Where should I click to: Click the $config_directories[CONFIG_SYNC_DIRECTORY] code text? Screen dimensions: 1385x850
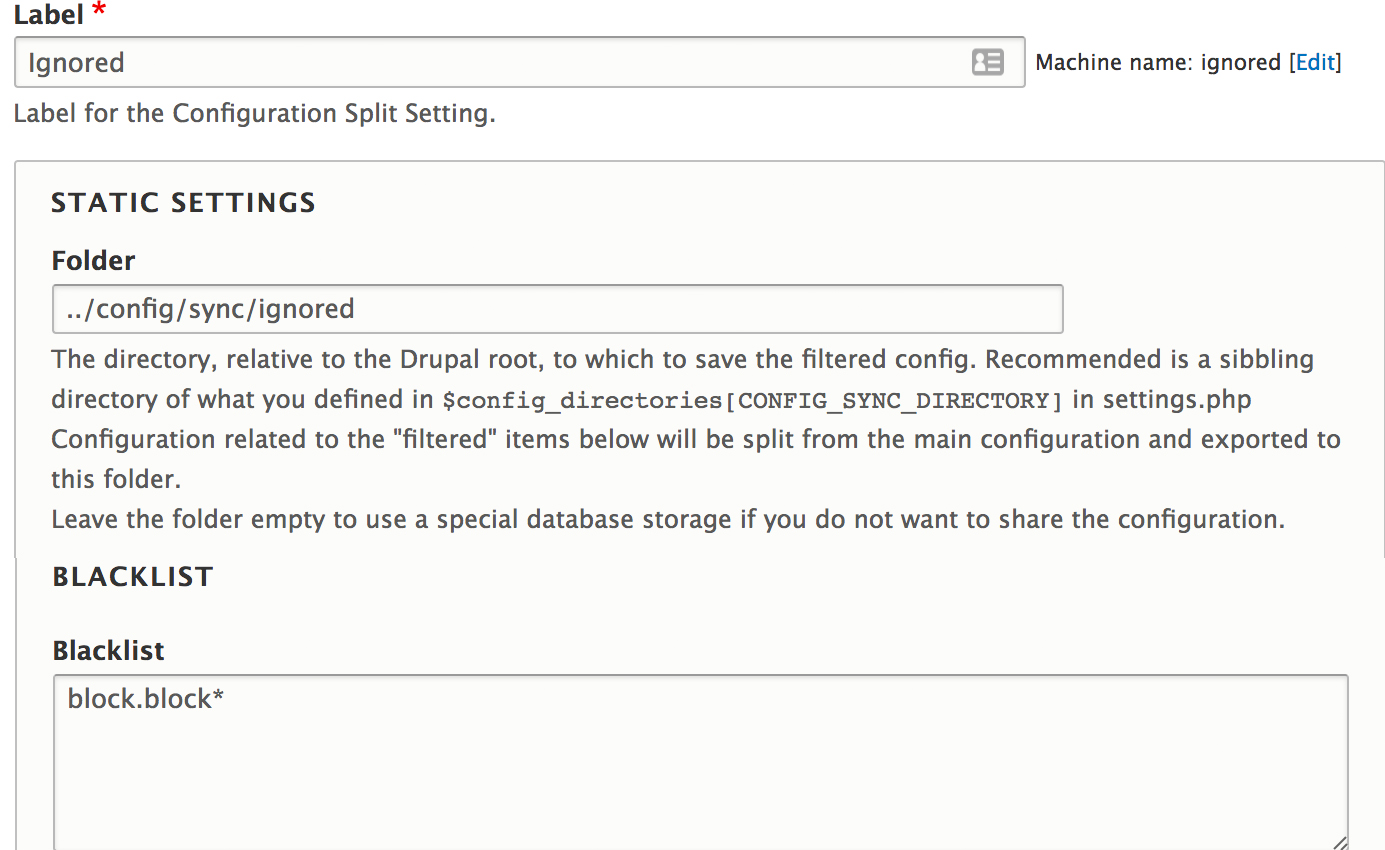pos(753,400)
